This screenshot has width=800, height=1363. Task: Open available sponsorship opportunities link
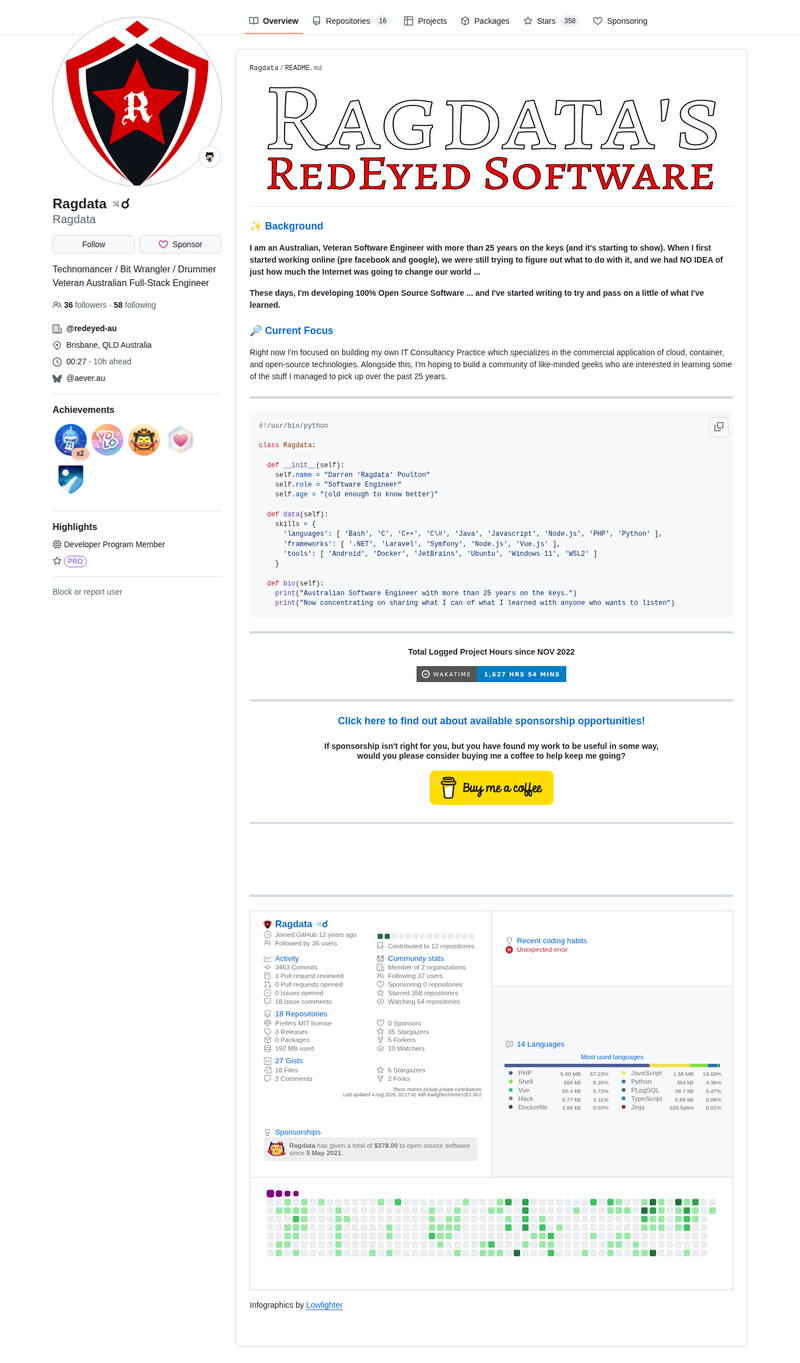pyautogui.click(x=491, y=721)
